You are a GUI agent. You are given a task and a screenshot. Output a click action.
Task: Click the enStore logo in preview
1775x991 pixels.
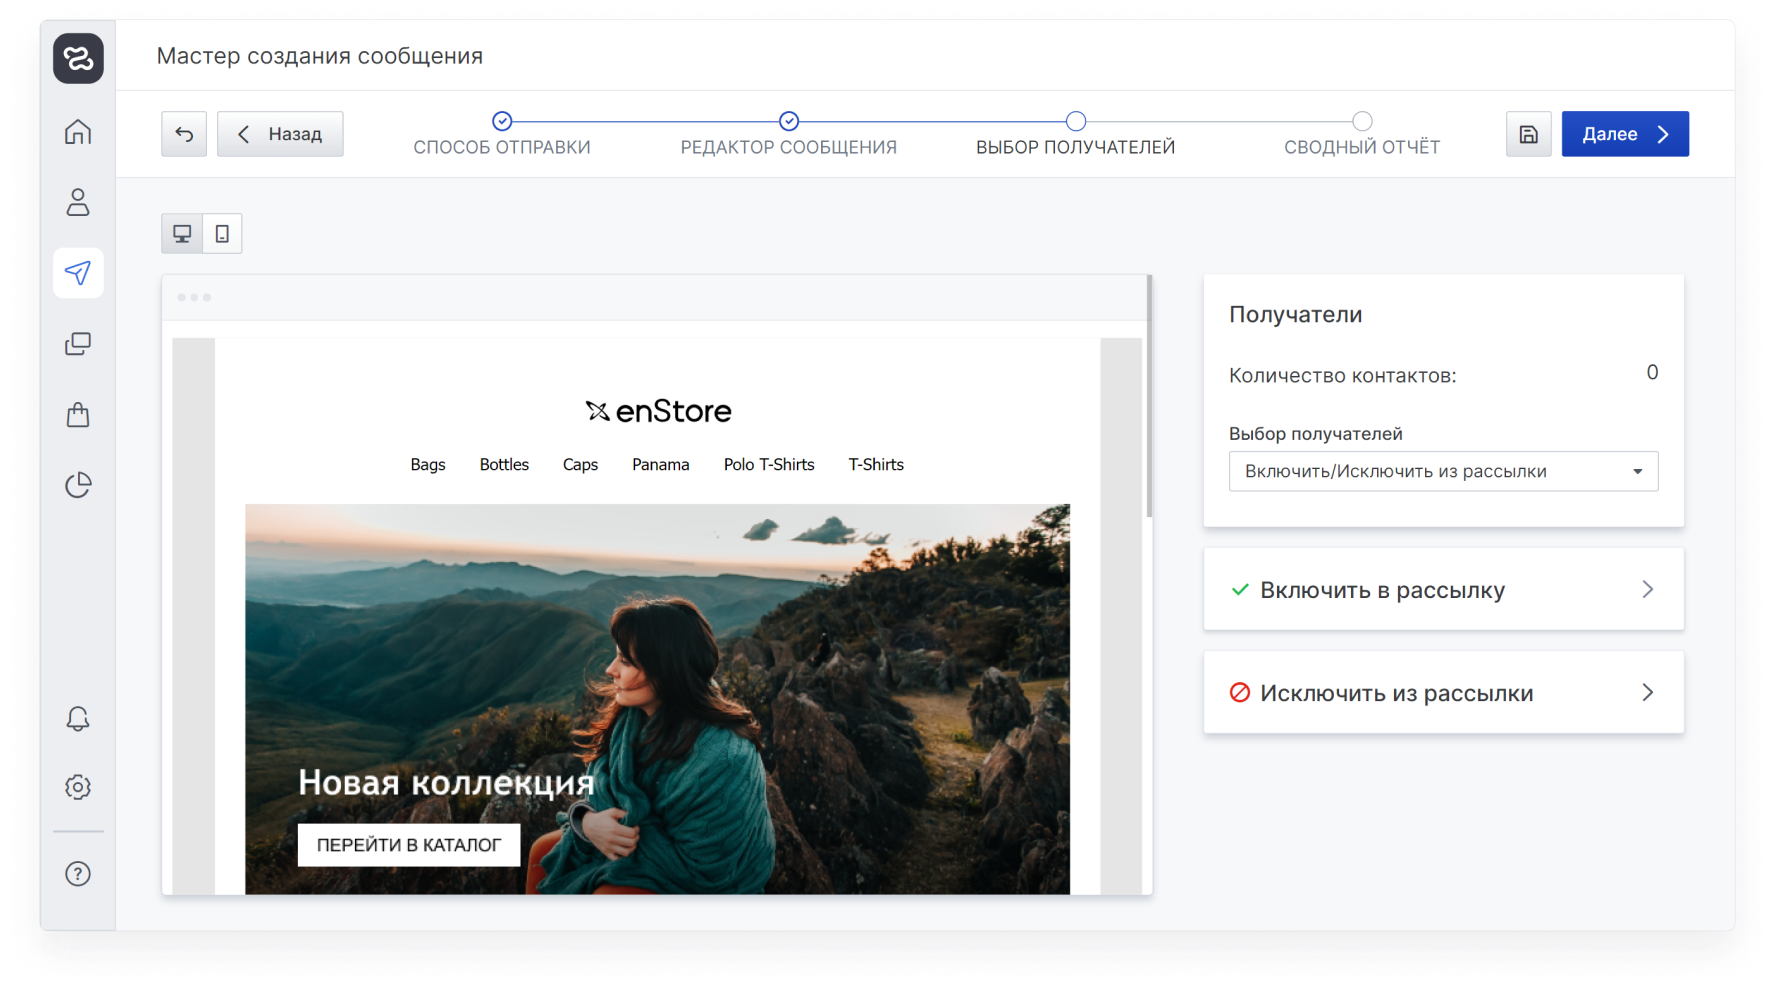658,411
